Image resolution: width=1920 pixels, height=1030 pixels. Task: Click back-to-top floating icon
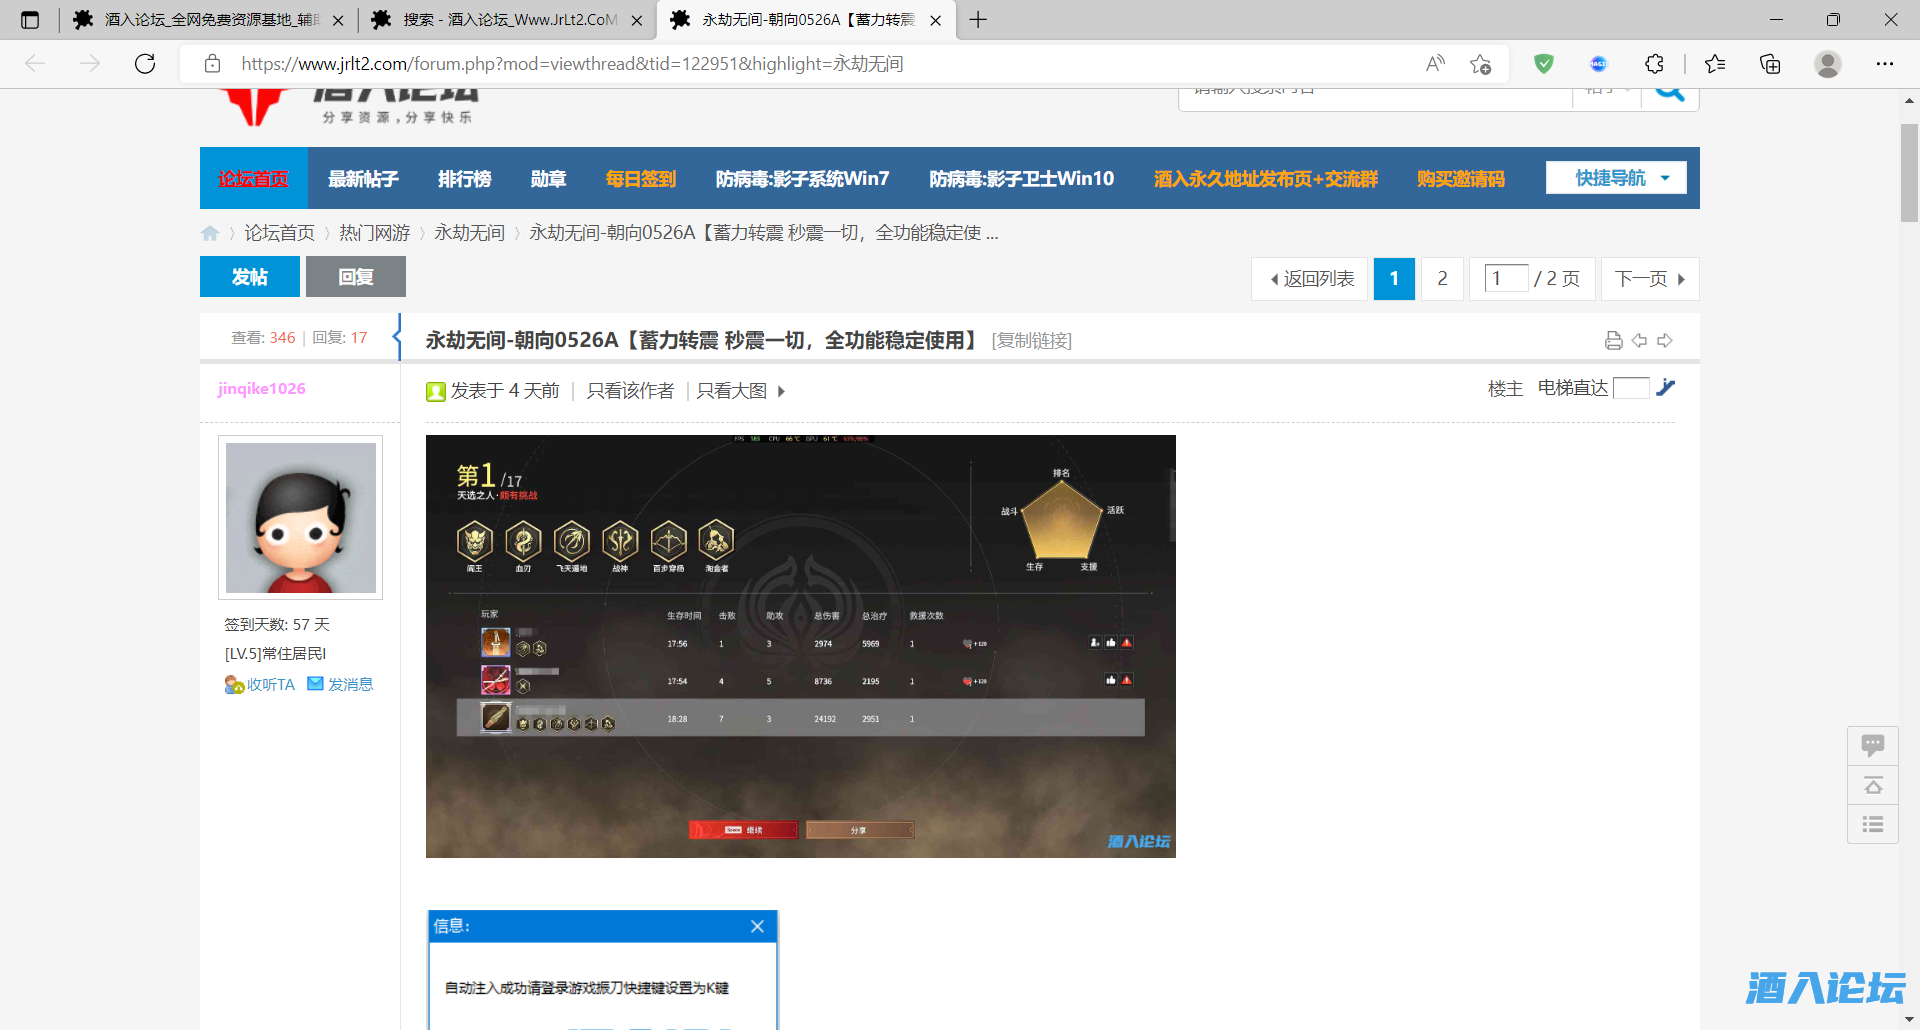[x=1873, y=785]
